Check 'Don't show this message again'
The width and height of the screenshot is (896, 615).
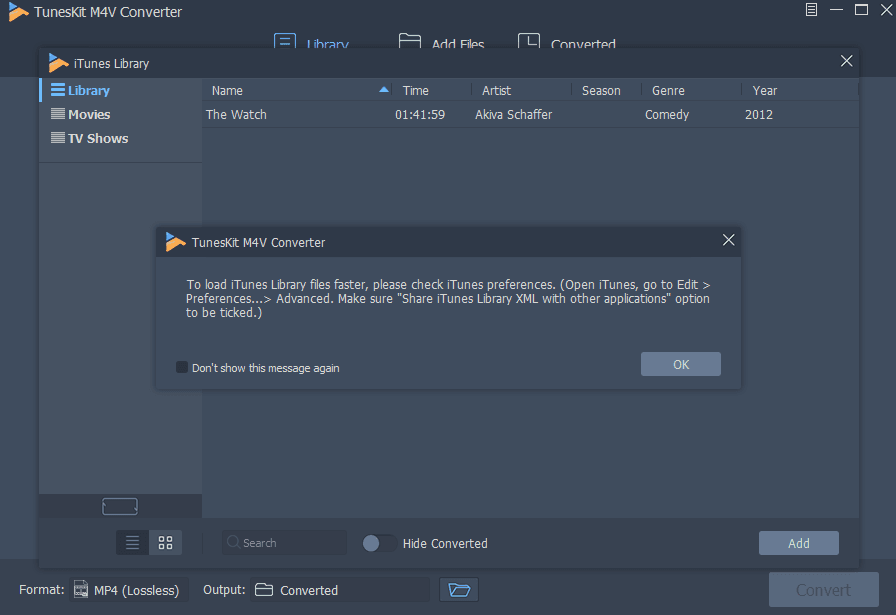click(x=182, y=368)
